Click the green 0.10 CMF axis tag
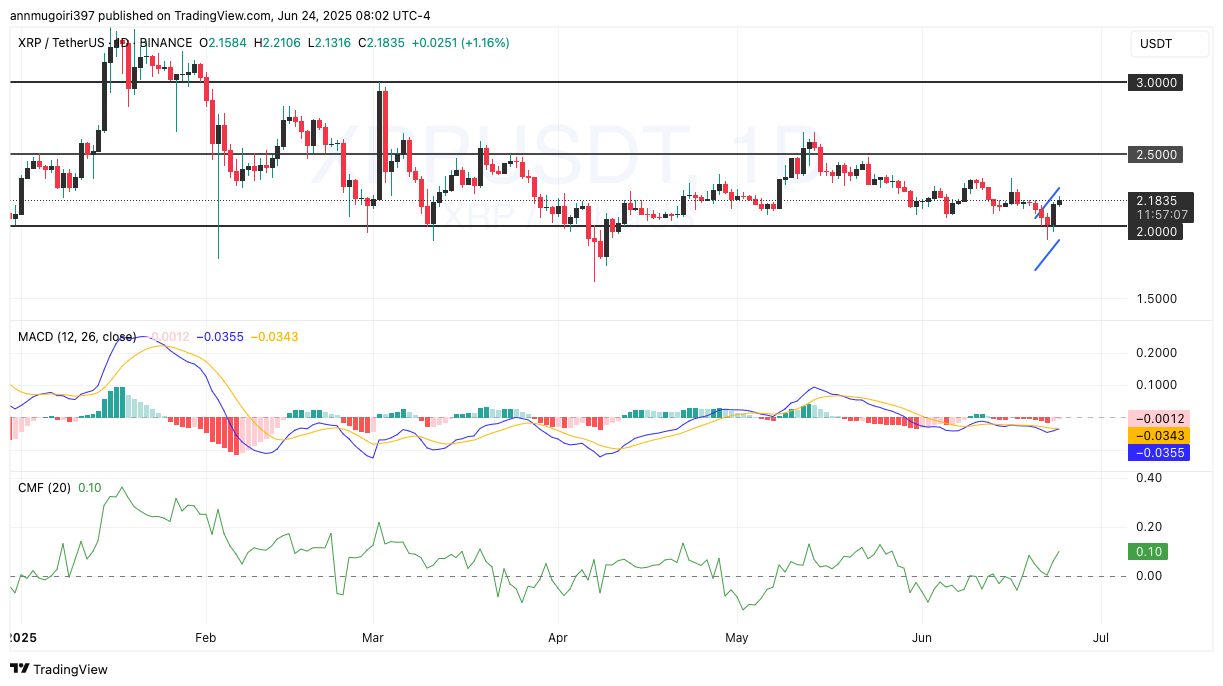 [x=1147, y=551]
